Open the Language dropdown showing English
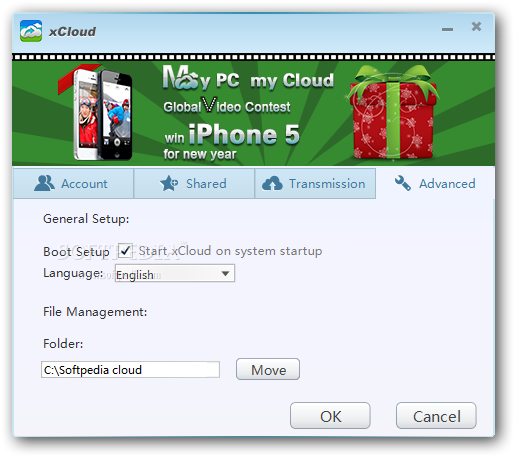515x457 pixels. point(175,274)
